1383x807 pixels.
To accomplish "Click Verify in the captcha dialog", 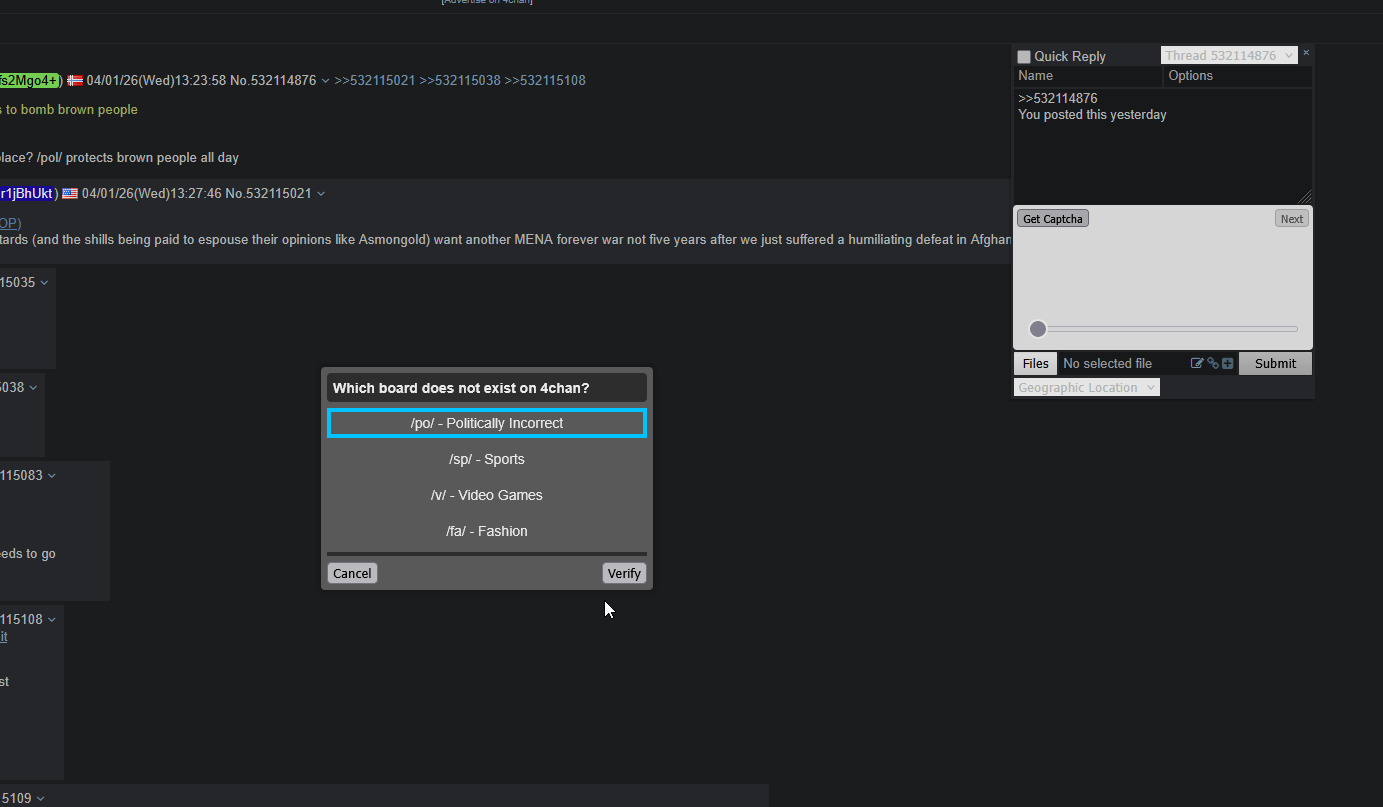I will pyautogui.click(x=624, y=573).
